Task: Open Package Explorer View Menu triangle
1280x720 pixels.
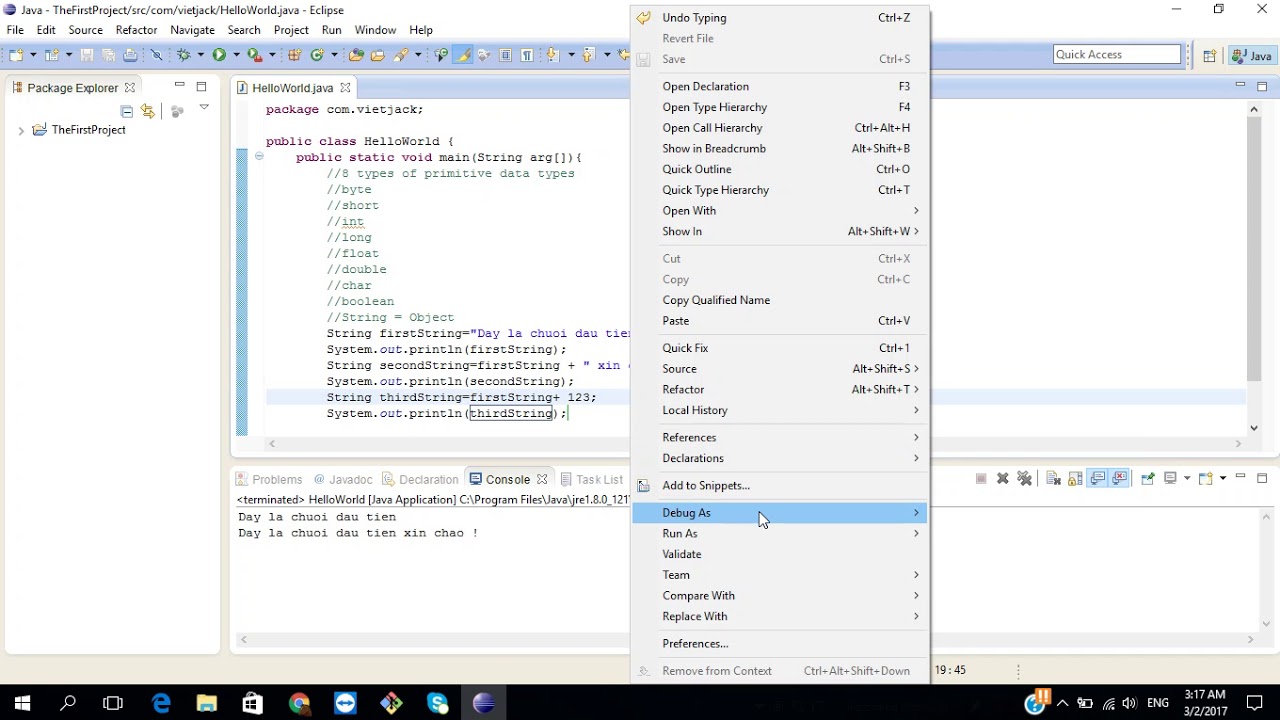Action: [204, 108]
